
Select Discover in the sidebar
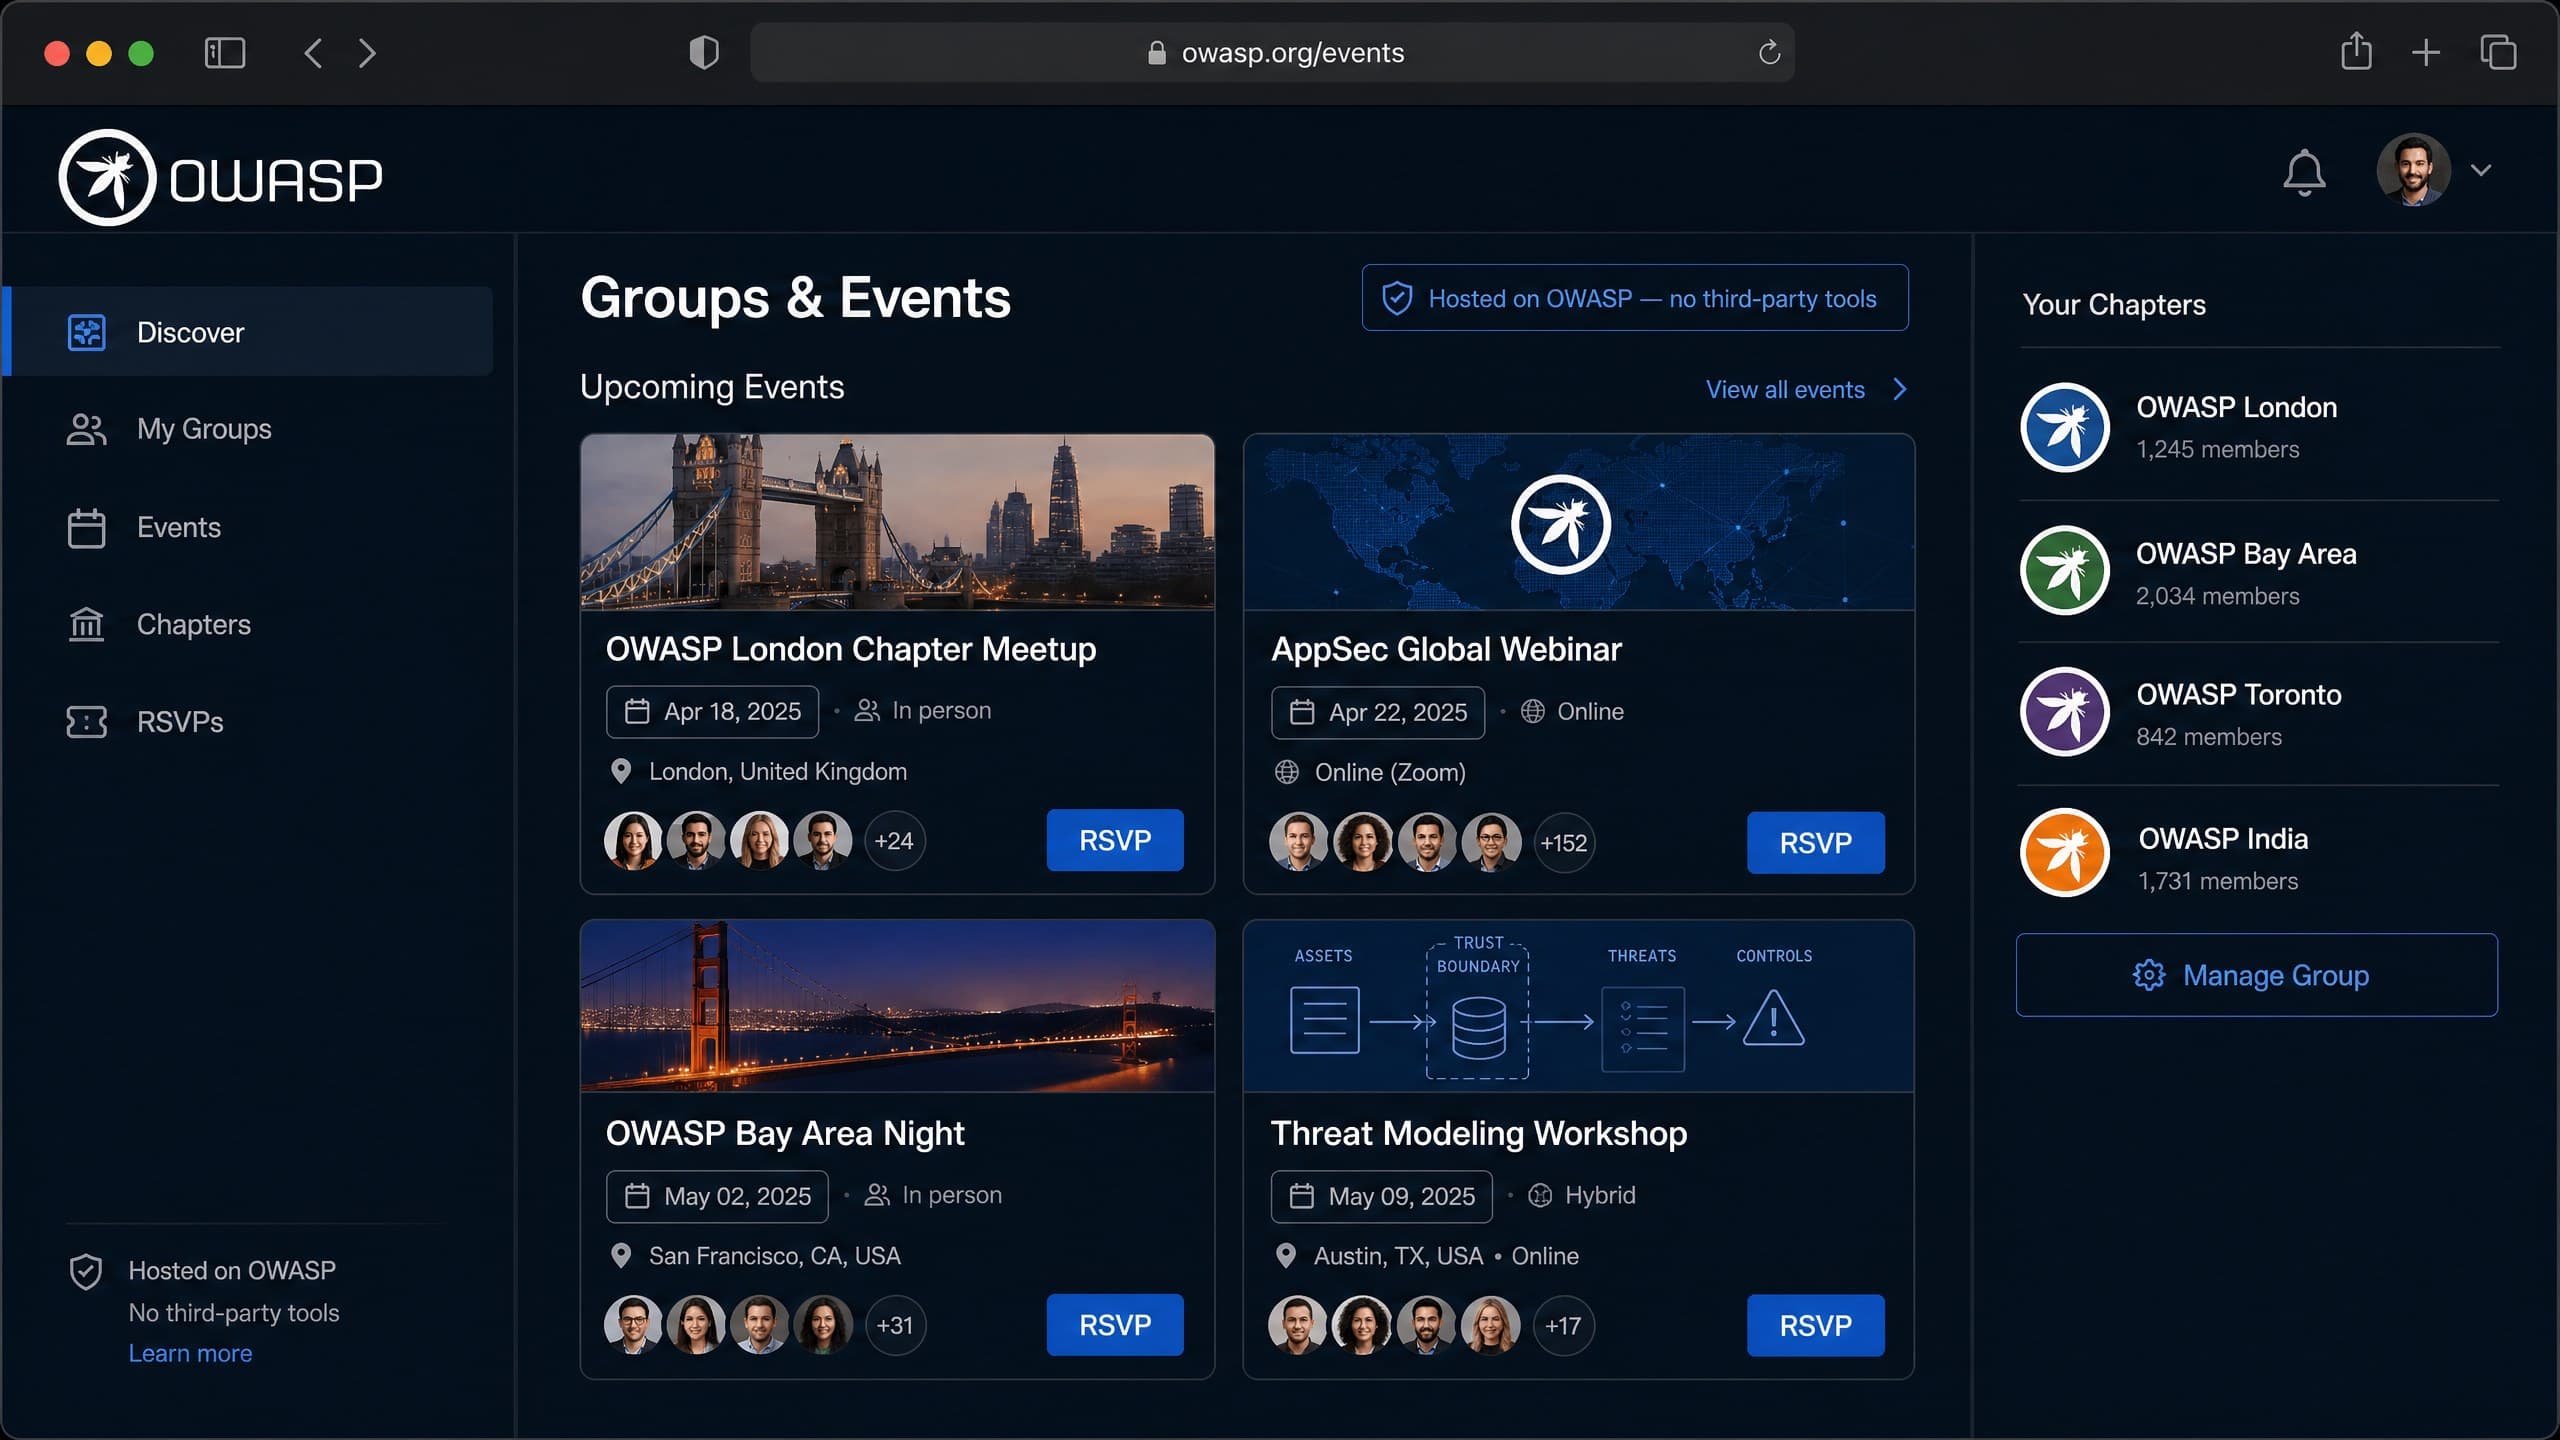pyautogui.click(x=248, y=331)
